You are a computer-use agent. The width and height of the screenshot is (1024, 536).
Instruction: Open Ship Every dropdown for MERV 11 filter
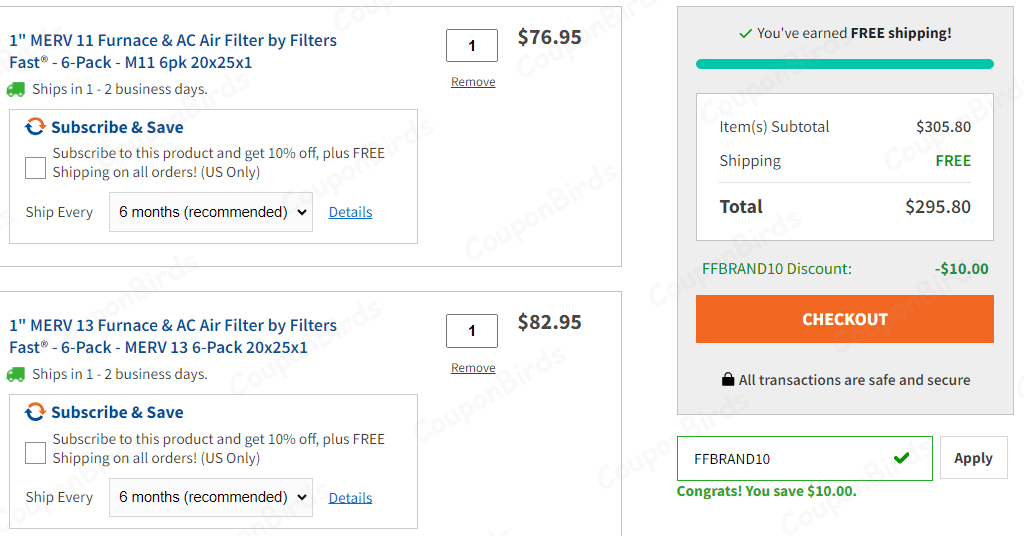click(210, 212)
